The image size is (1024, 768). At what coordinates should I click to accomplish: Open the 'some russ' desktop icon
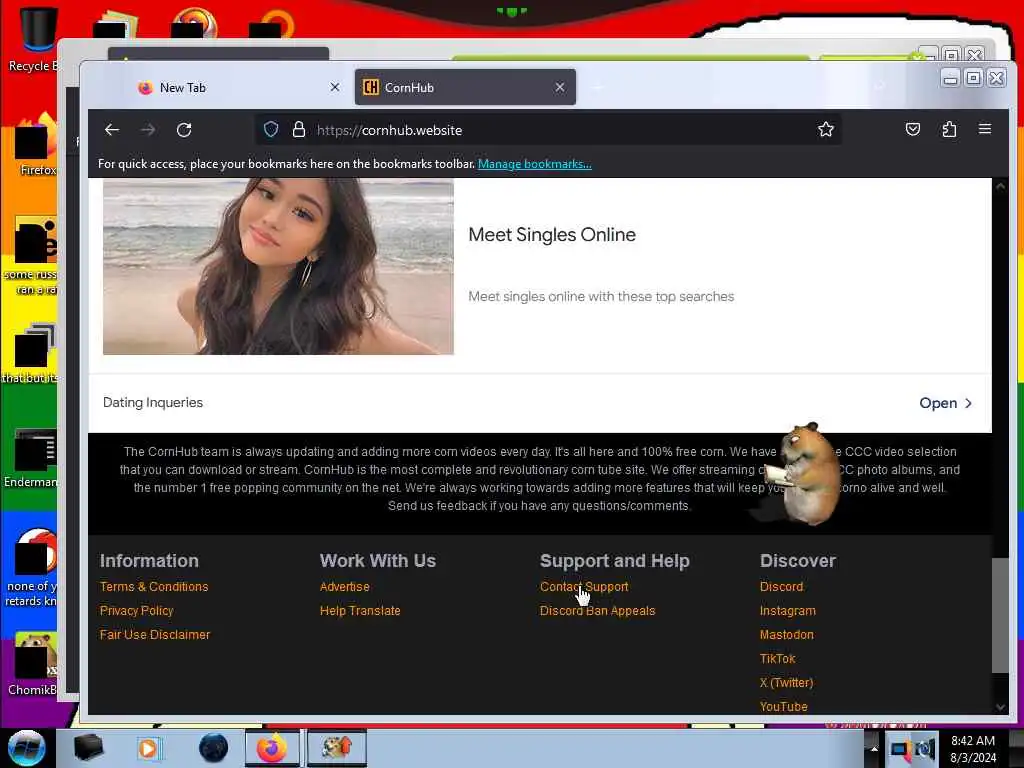click(32, 255)
